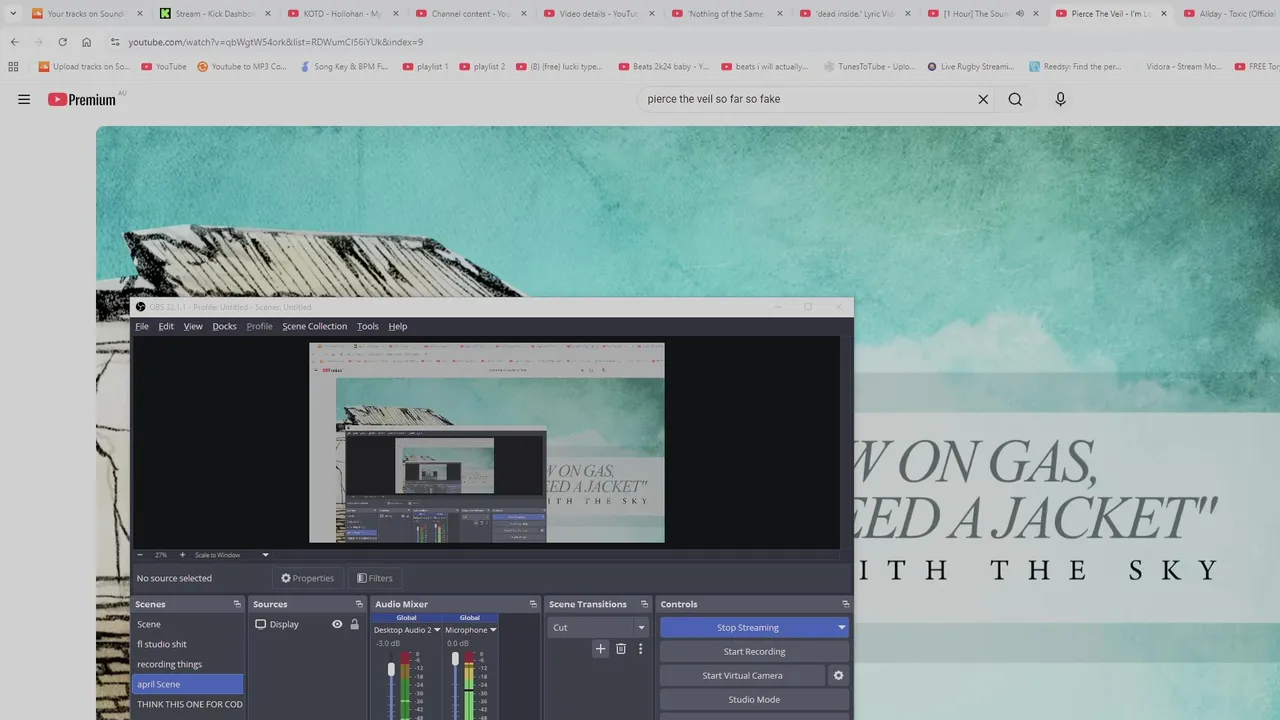Open the OBS Help menu
This screenshot has height=720, width=1280.
click(398, 326)
